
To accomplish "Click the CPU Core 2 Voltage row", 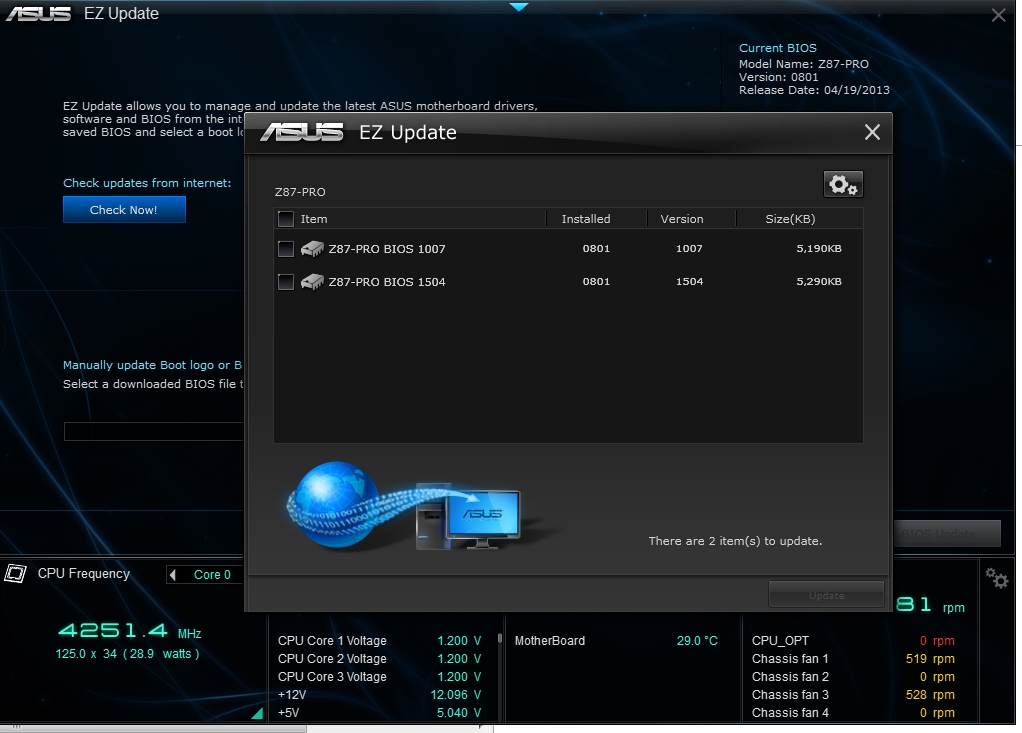I will pos(379,659).
